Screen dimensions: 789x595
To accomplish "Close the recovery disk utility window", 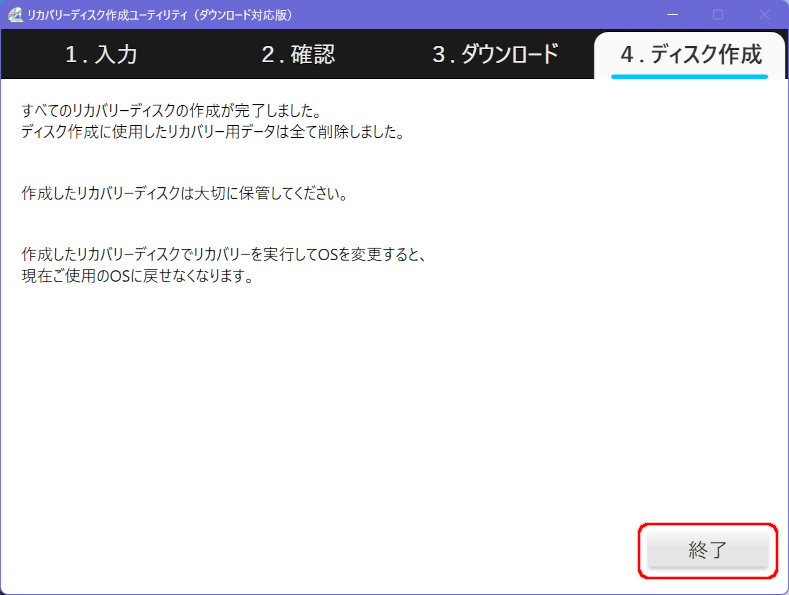I will click(x=764, y=15).
